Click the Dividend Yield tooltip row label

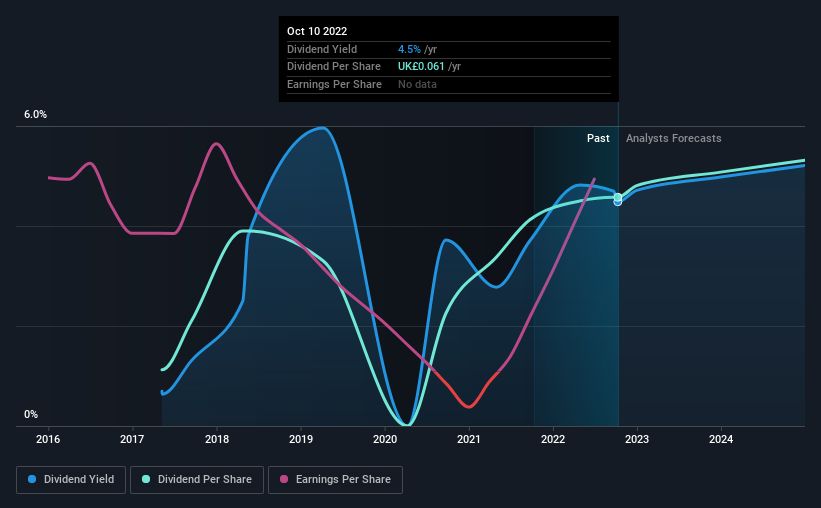(322, 49)
